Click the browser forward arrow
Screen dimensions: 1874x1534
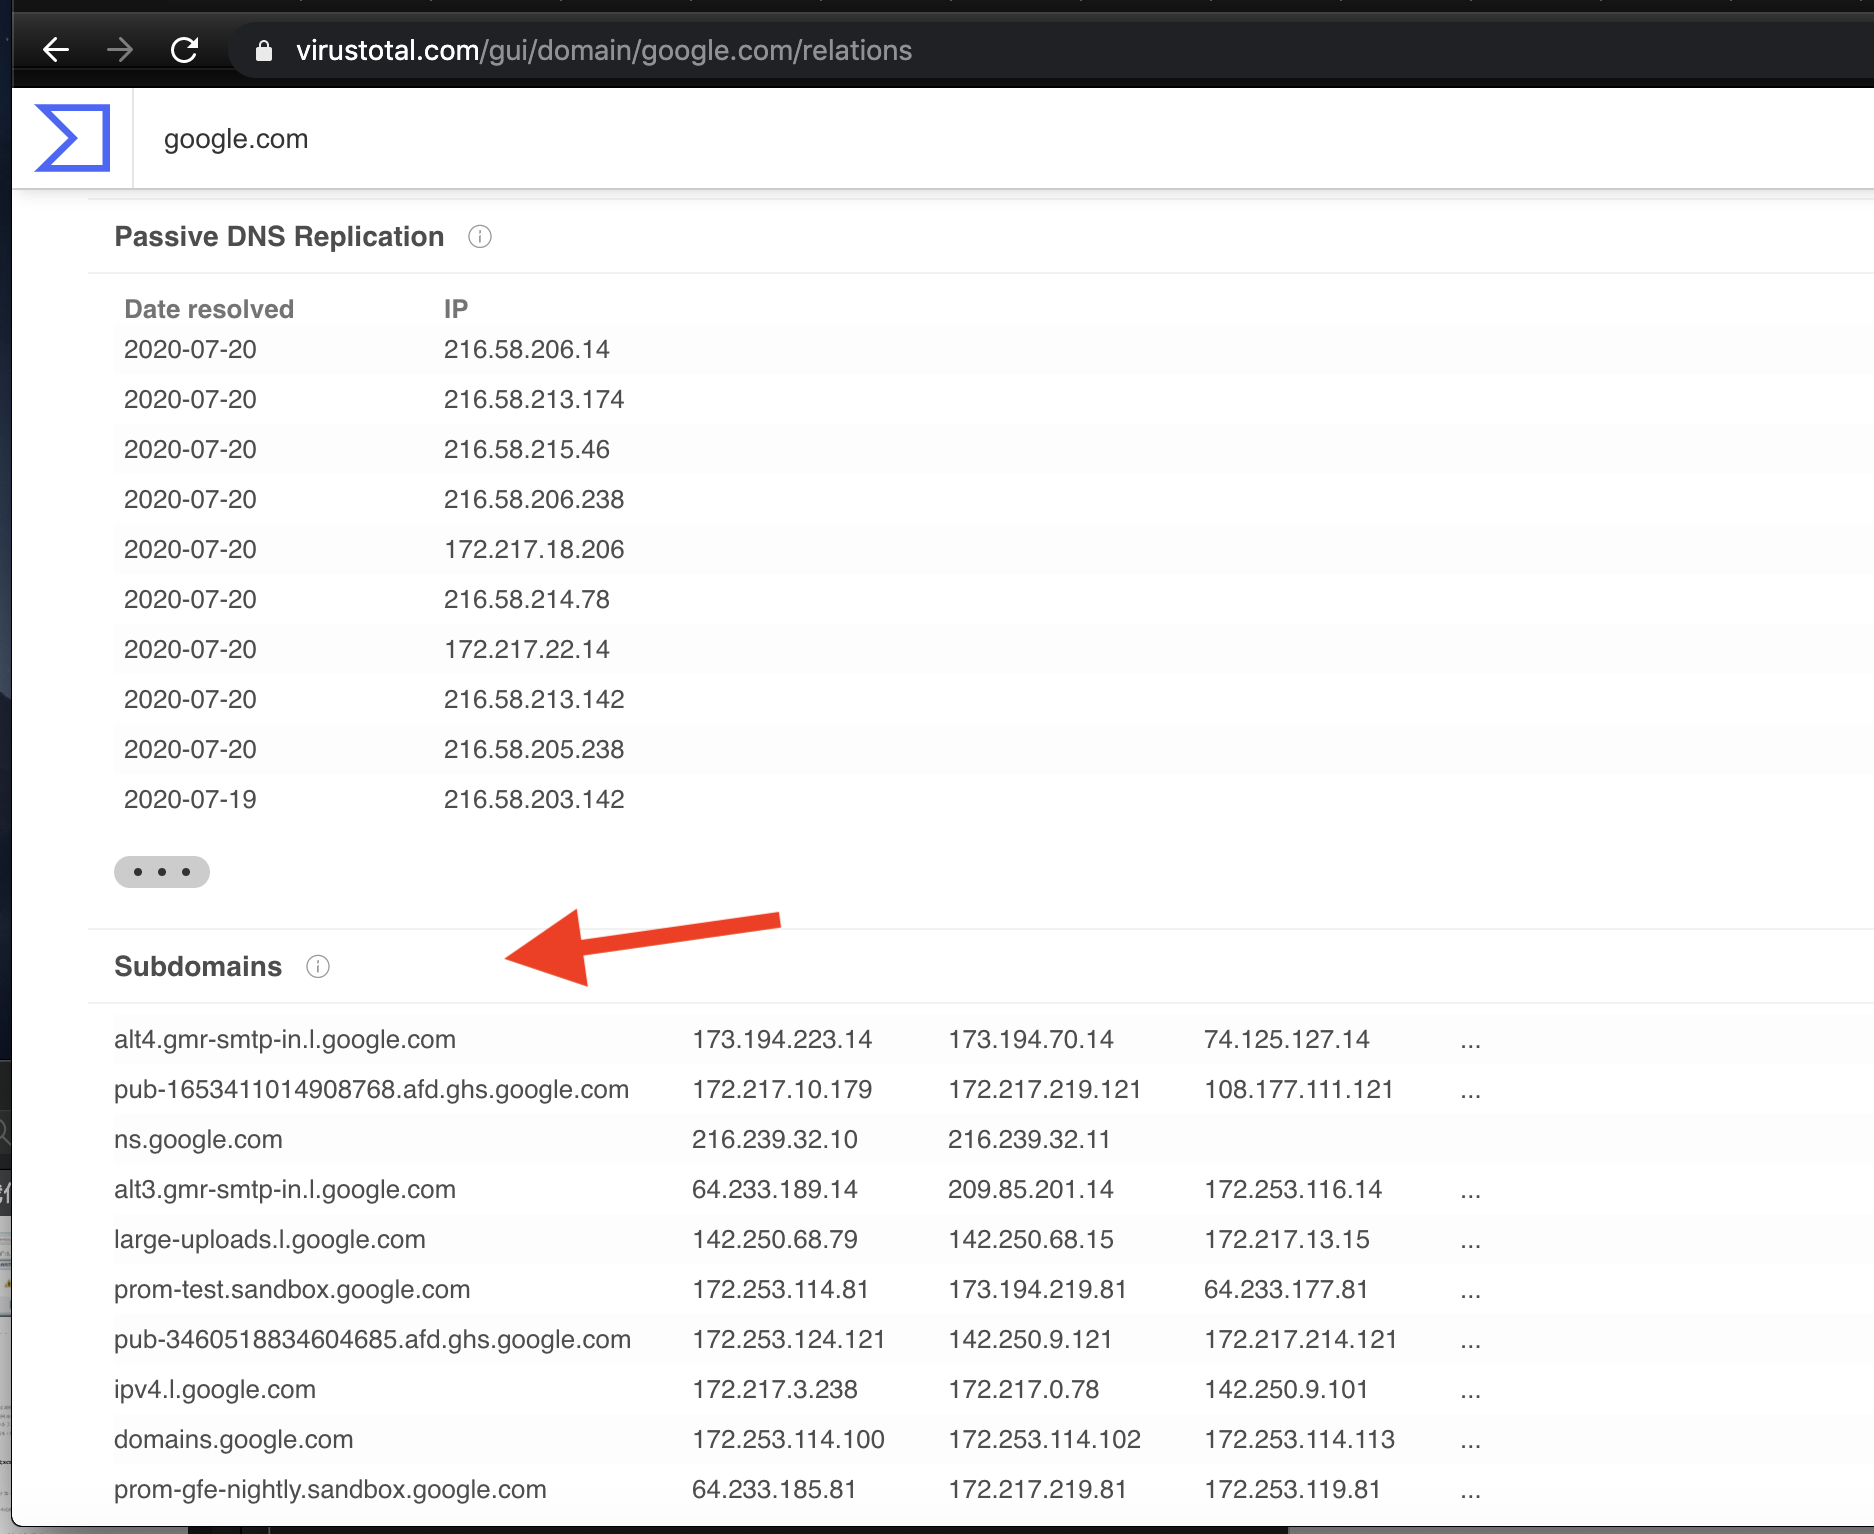[120, 50]
